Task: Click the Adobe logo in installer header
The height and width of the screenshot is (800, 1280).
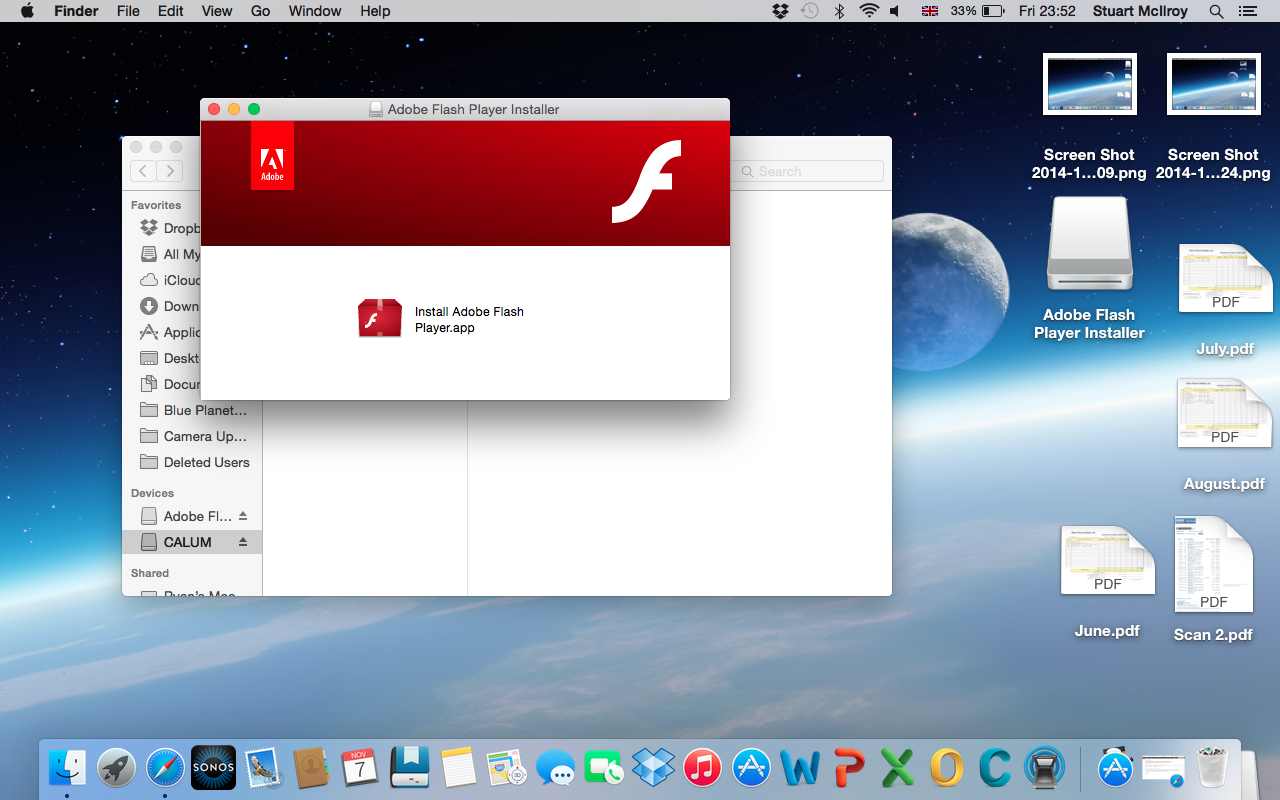Action: point(272,156)
